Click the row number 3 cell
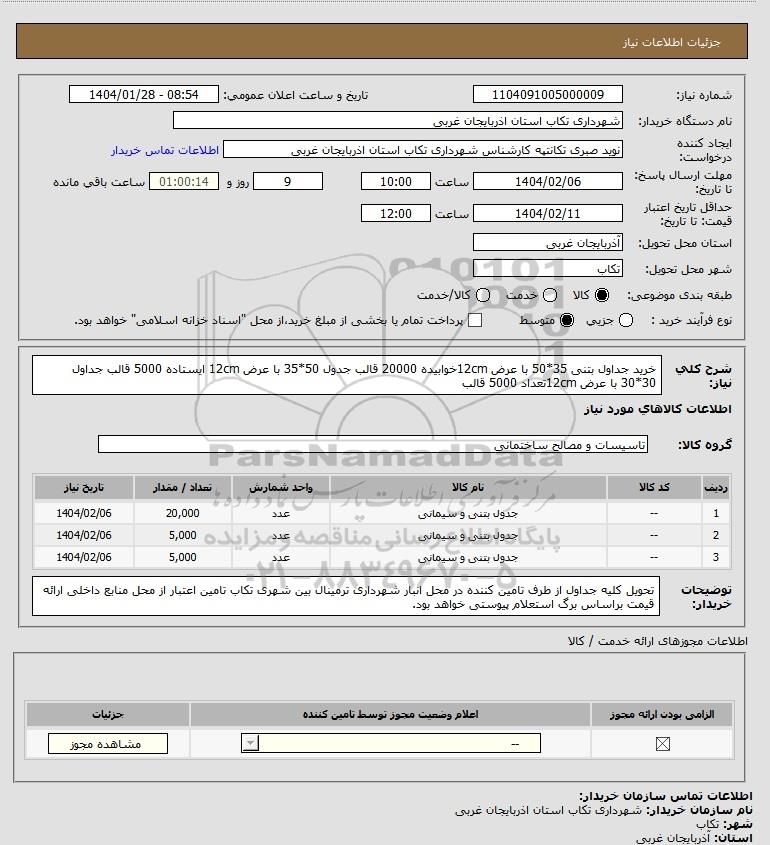The image size is (770, 845). point(716,557)
